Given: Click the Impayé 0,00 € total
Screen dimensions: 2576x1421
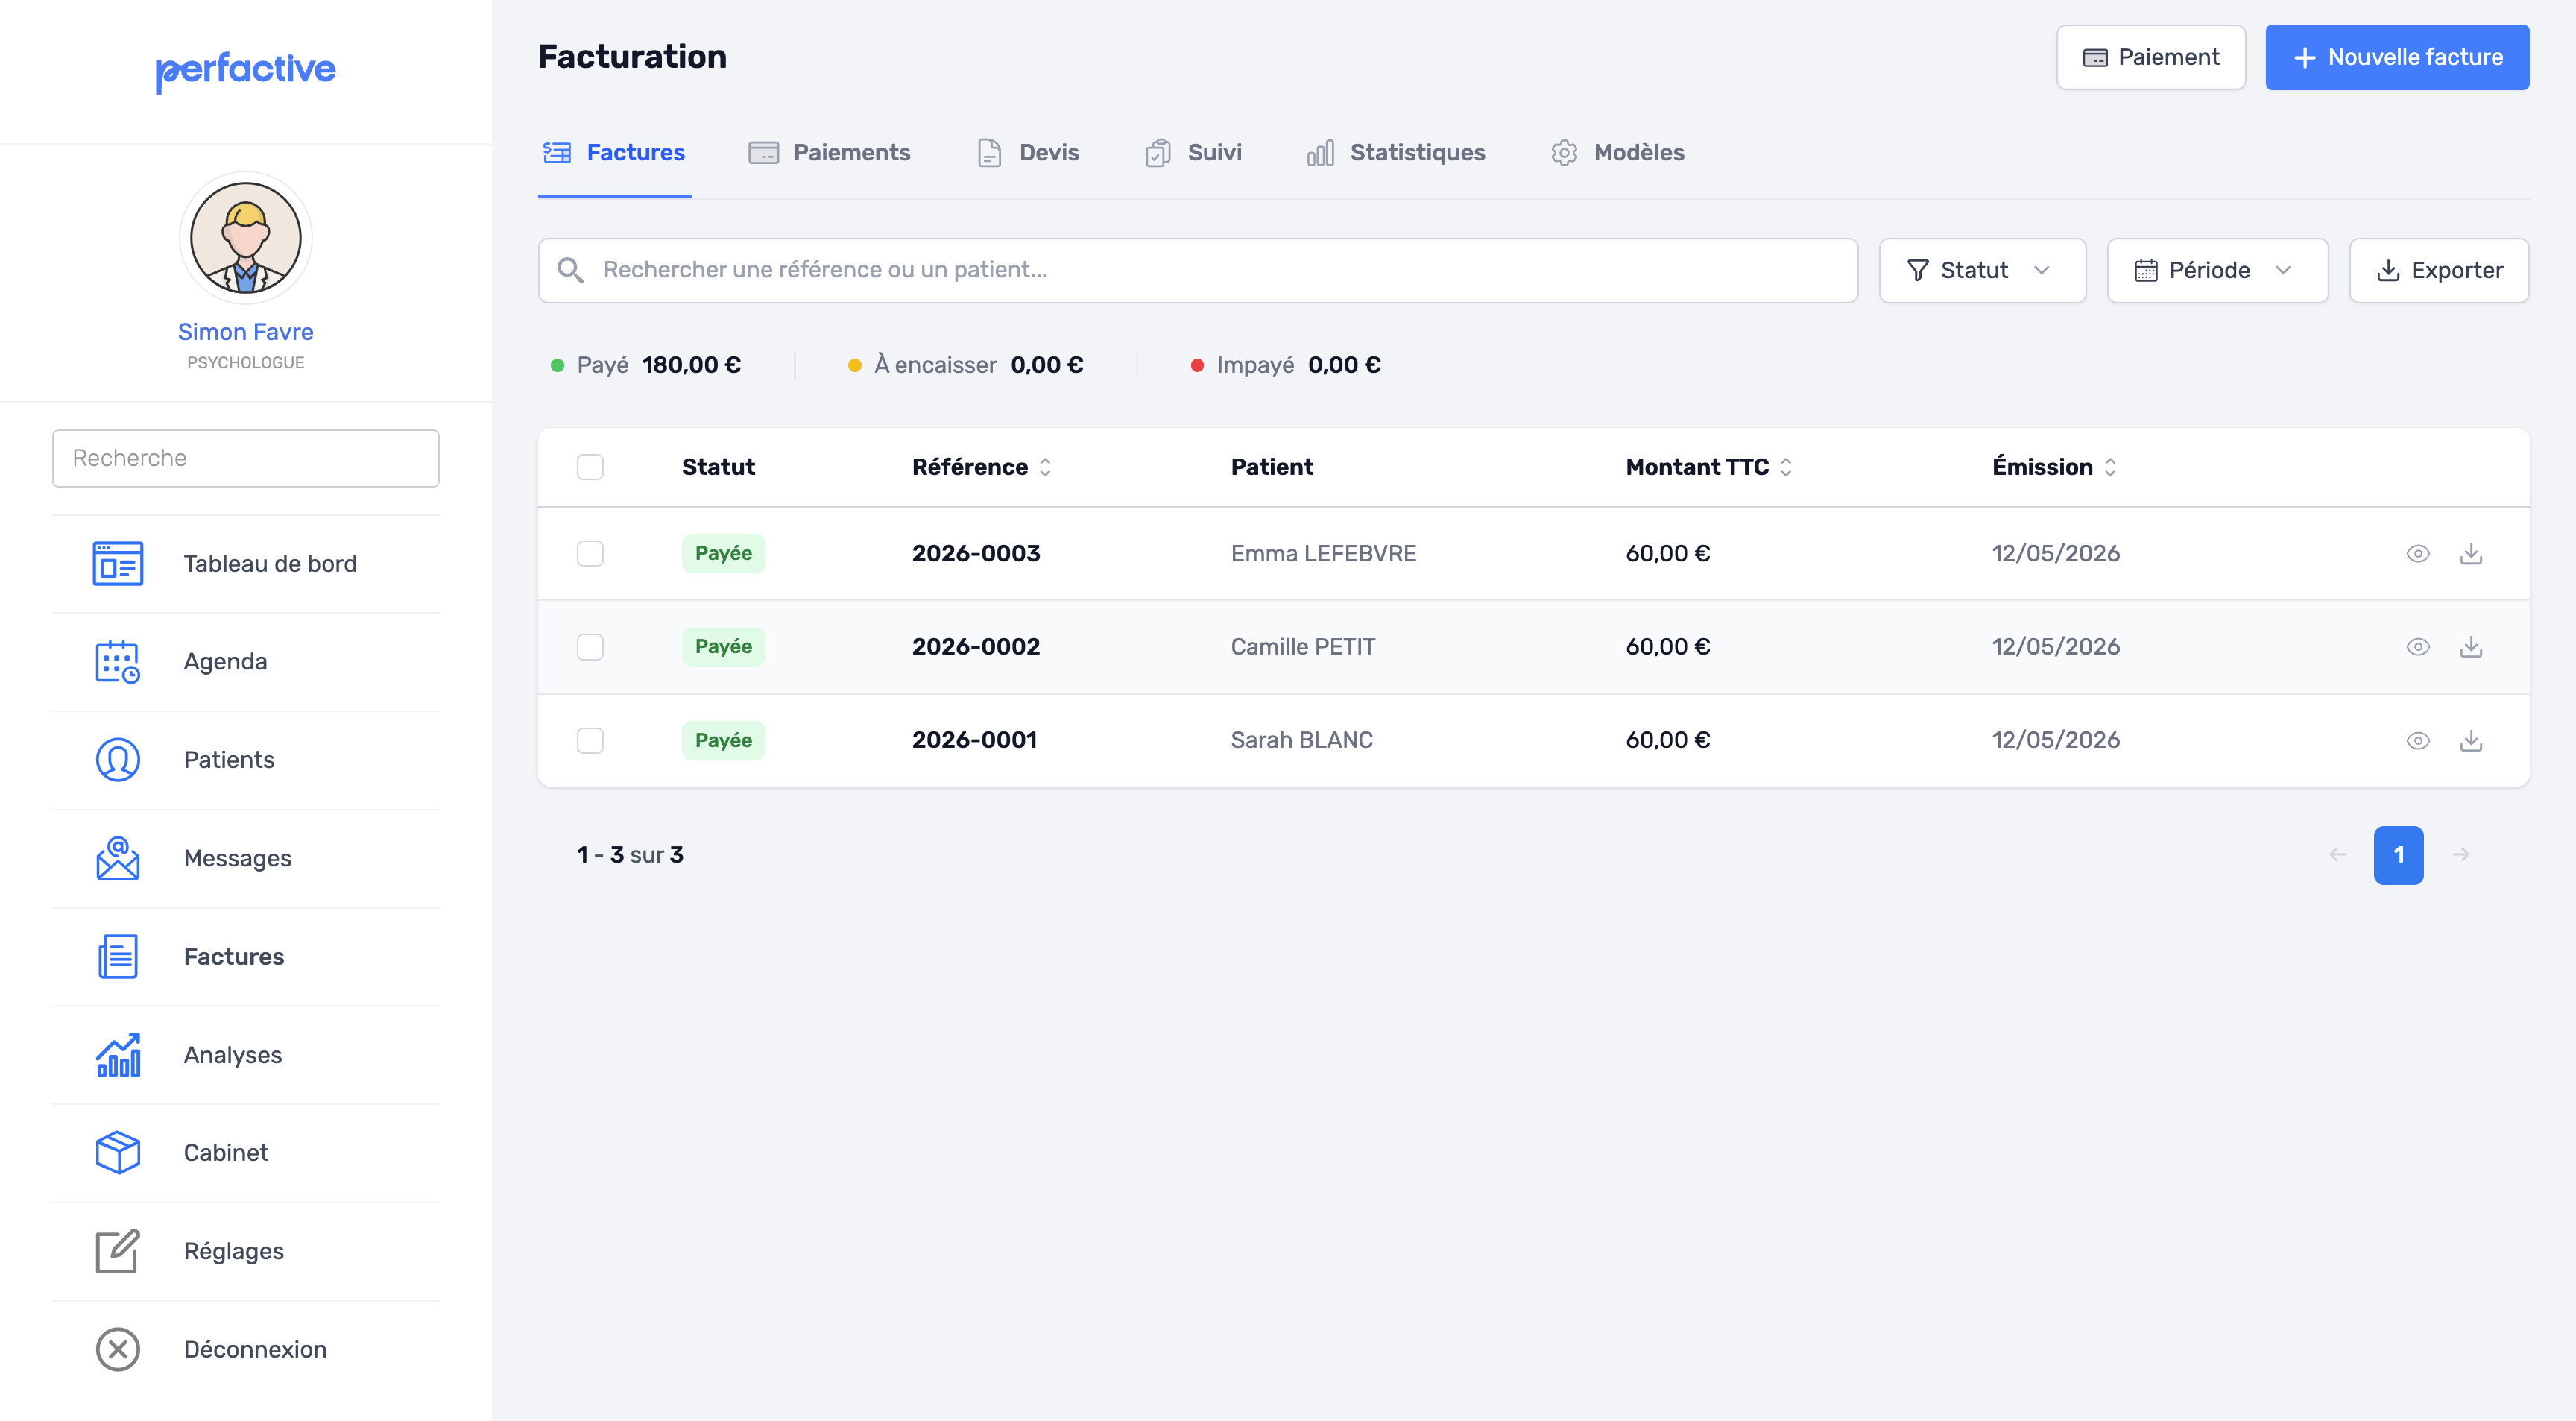Looking at the screenshot, I should 1285,365.
